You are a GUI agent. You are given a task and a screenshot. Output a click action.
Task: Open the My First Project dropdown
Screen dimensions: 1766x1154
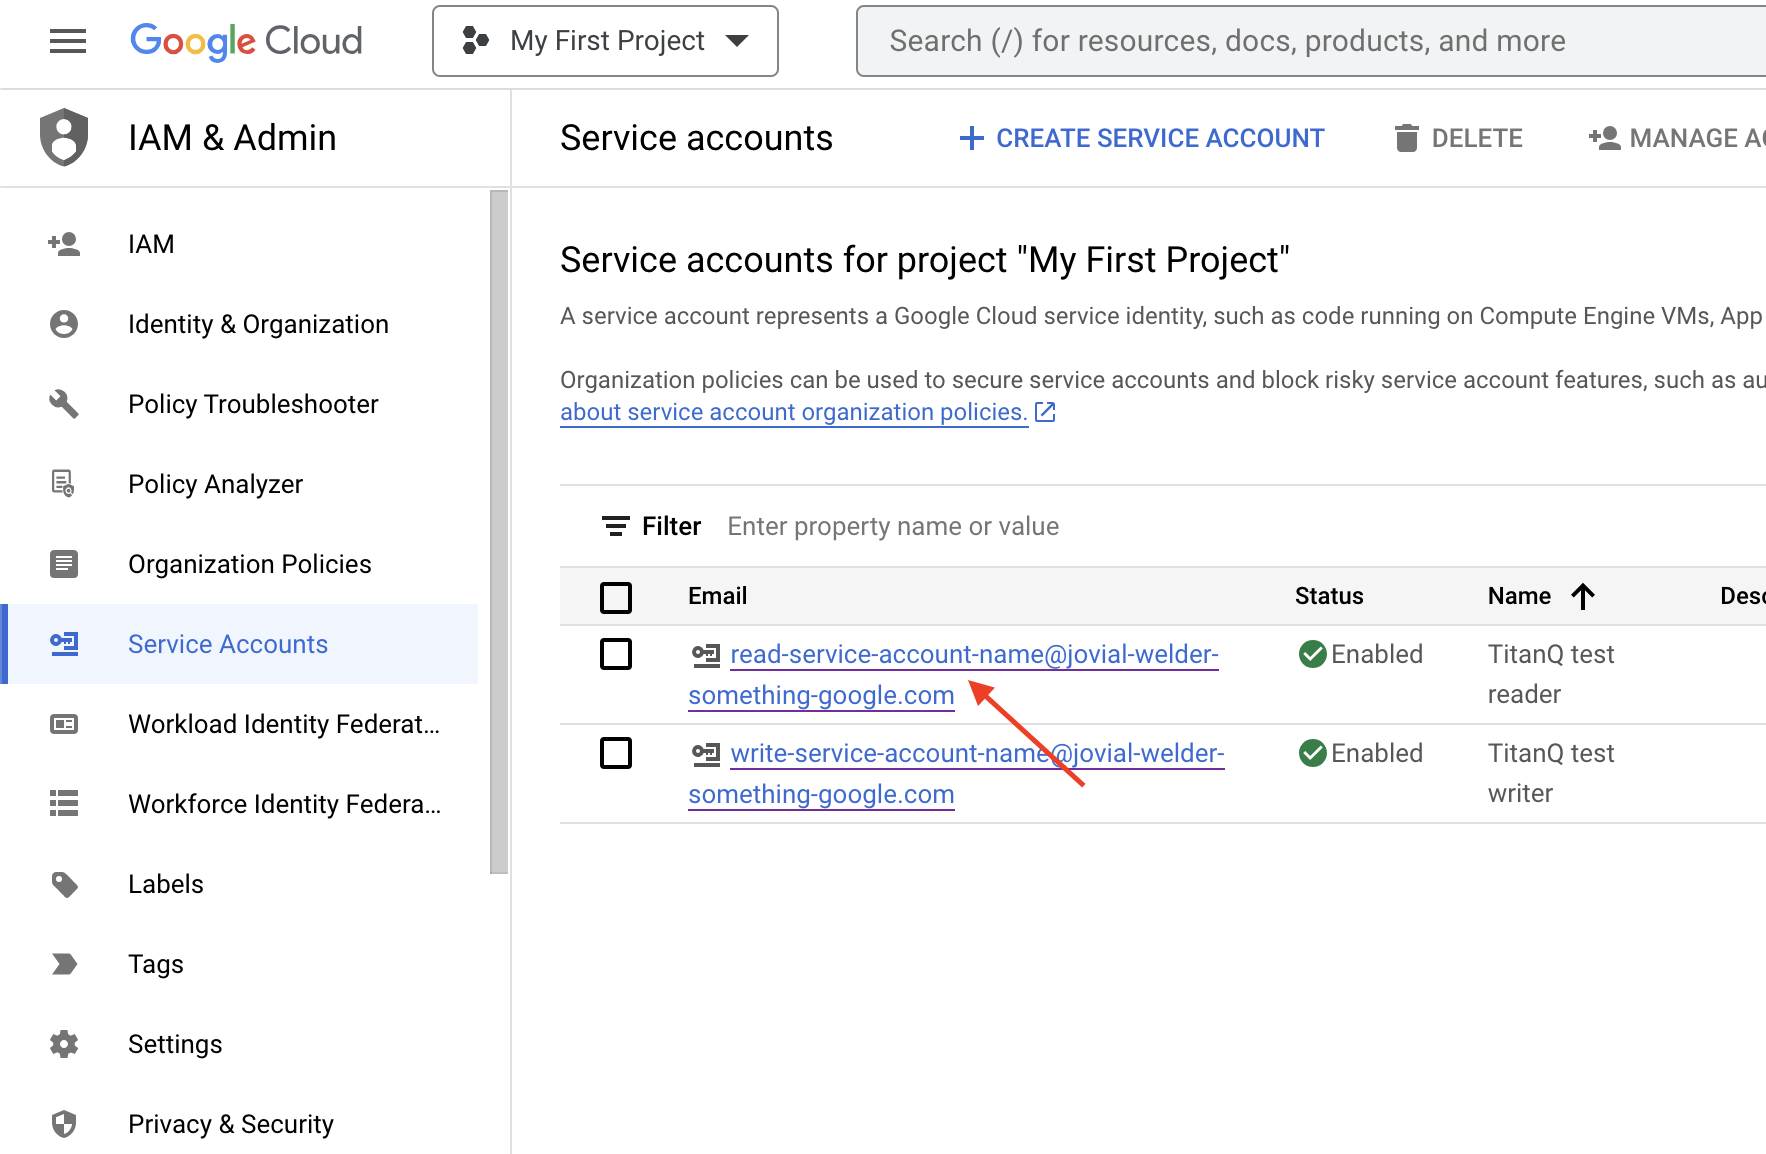click(x=605, y=41)
